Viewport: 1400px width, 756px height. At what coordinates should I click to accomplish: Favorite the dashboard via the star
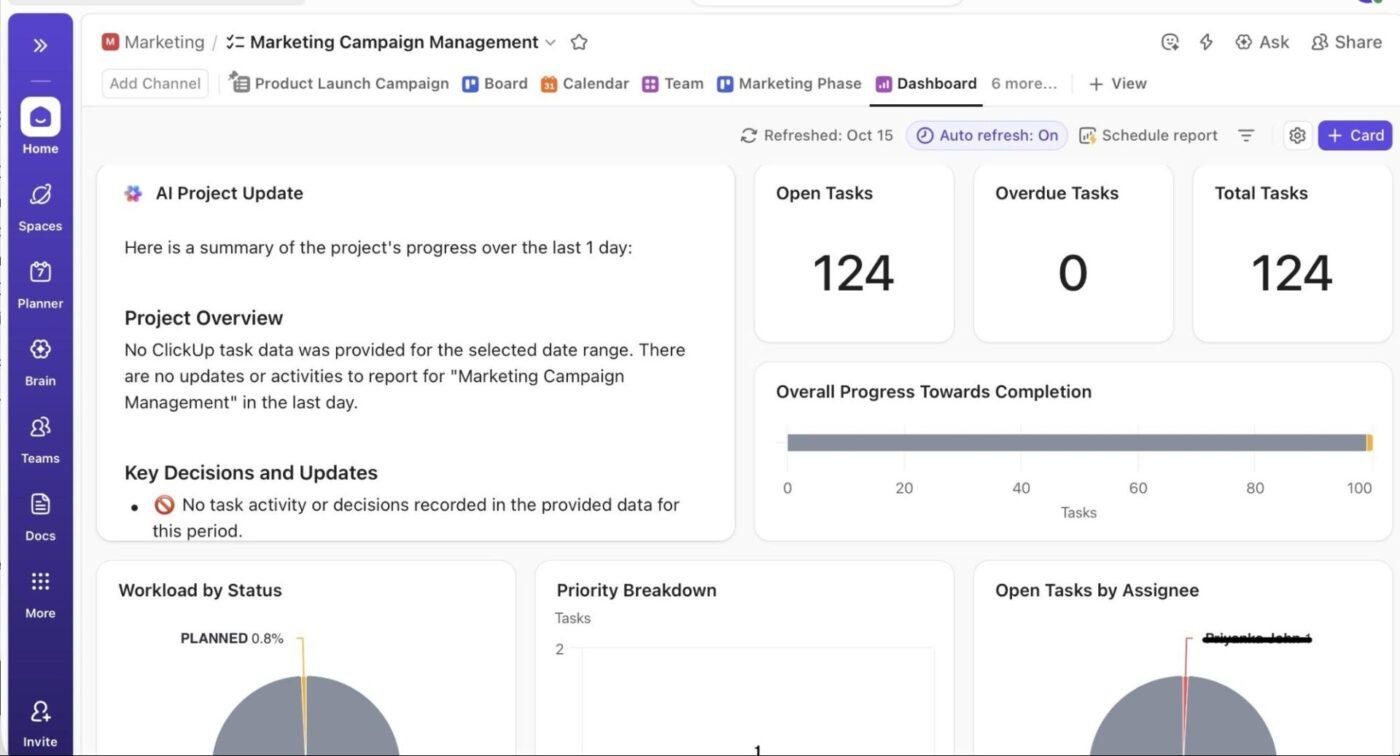578,42
